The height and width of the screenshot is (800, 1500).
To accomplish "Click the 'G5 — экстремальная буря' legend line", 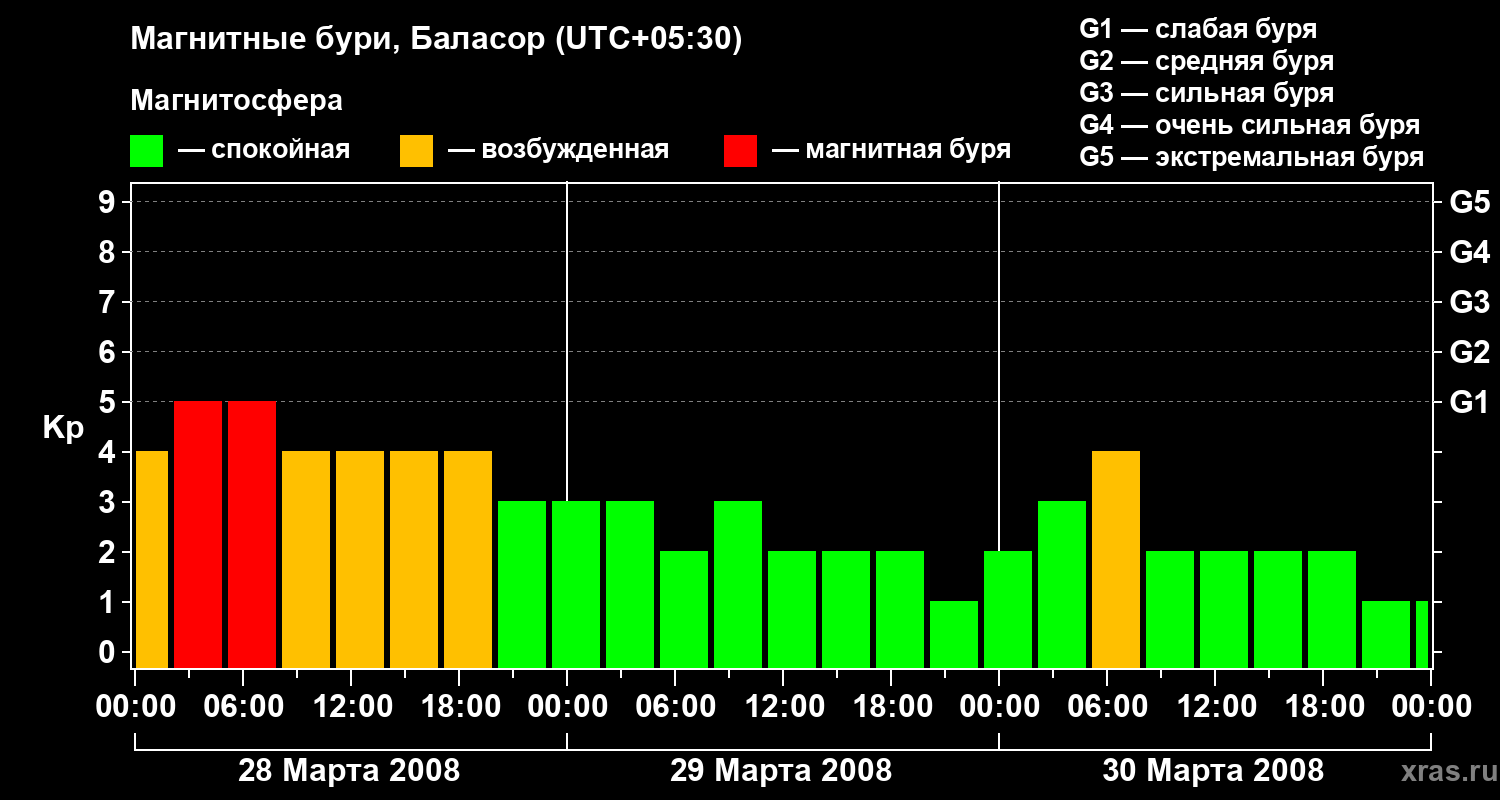I will coord(1252,157).
